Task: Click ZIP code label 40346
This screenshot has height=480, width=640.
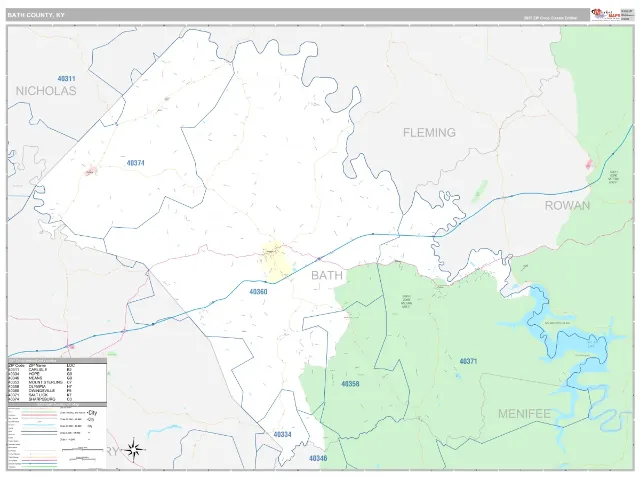Action: pos(318,458)
